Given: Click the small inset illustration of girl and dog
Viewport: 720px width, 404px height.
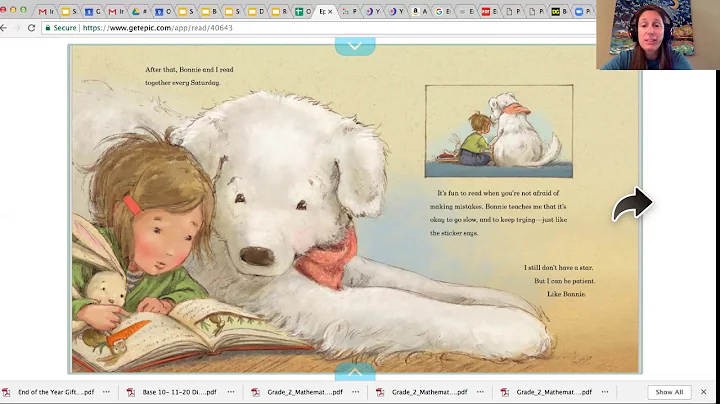Looking at the screenshot, I should pos(499,131).
